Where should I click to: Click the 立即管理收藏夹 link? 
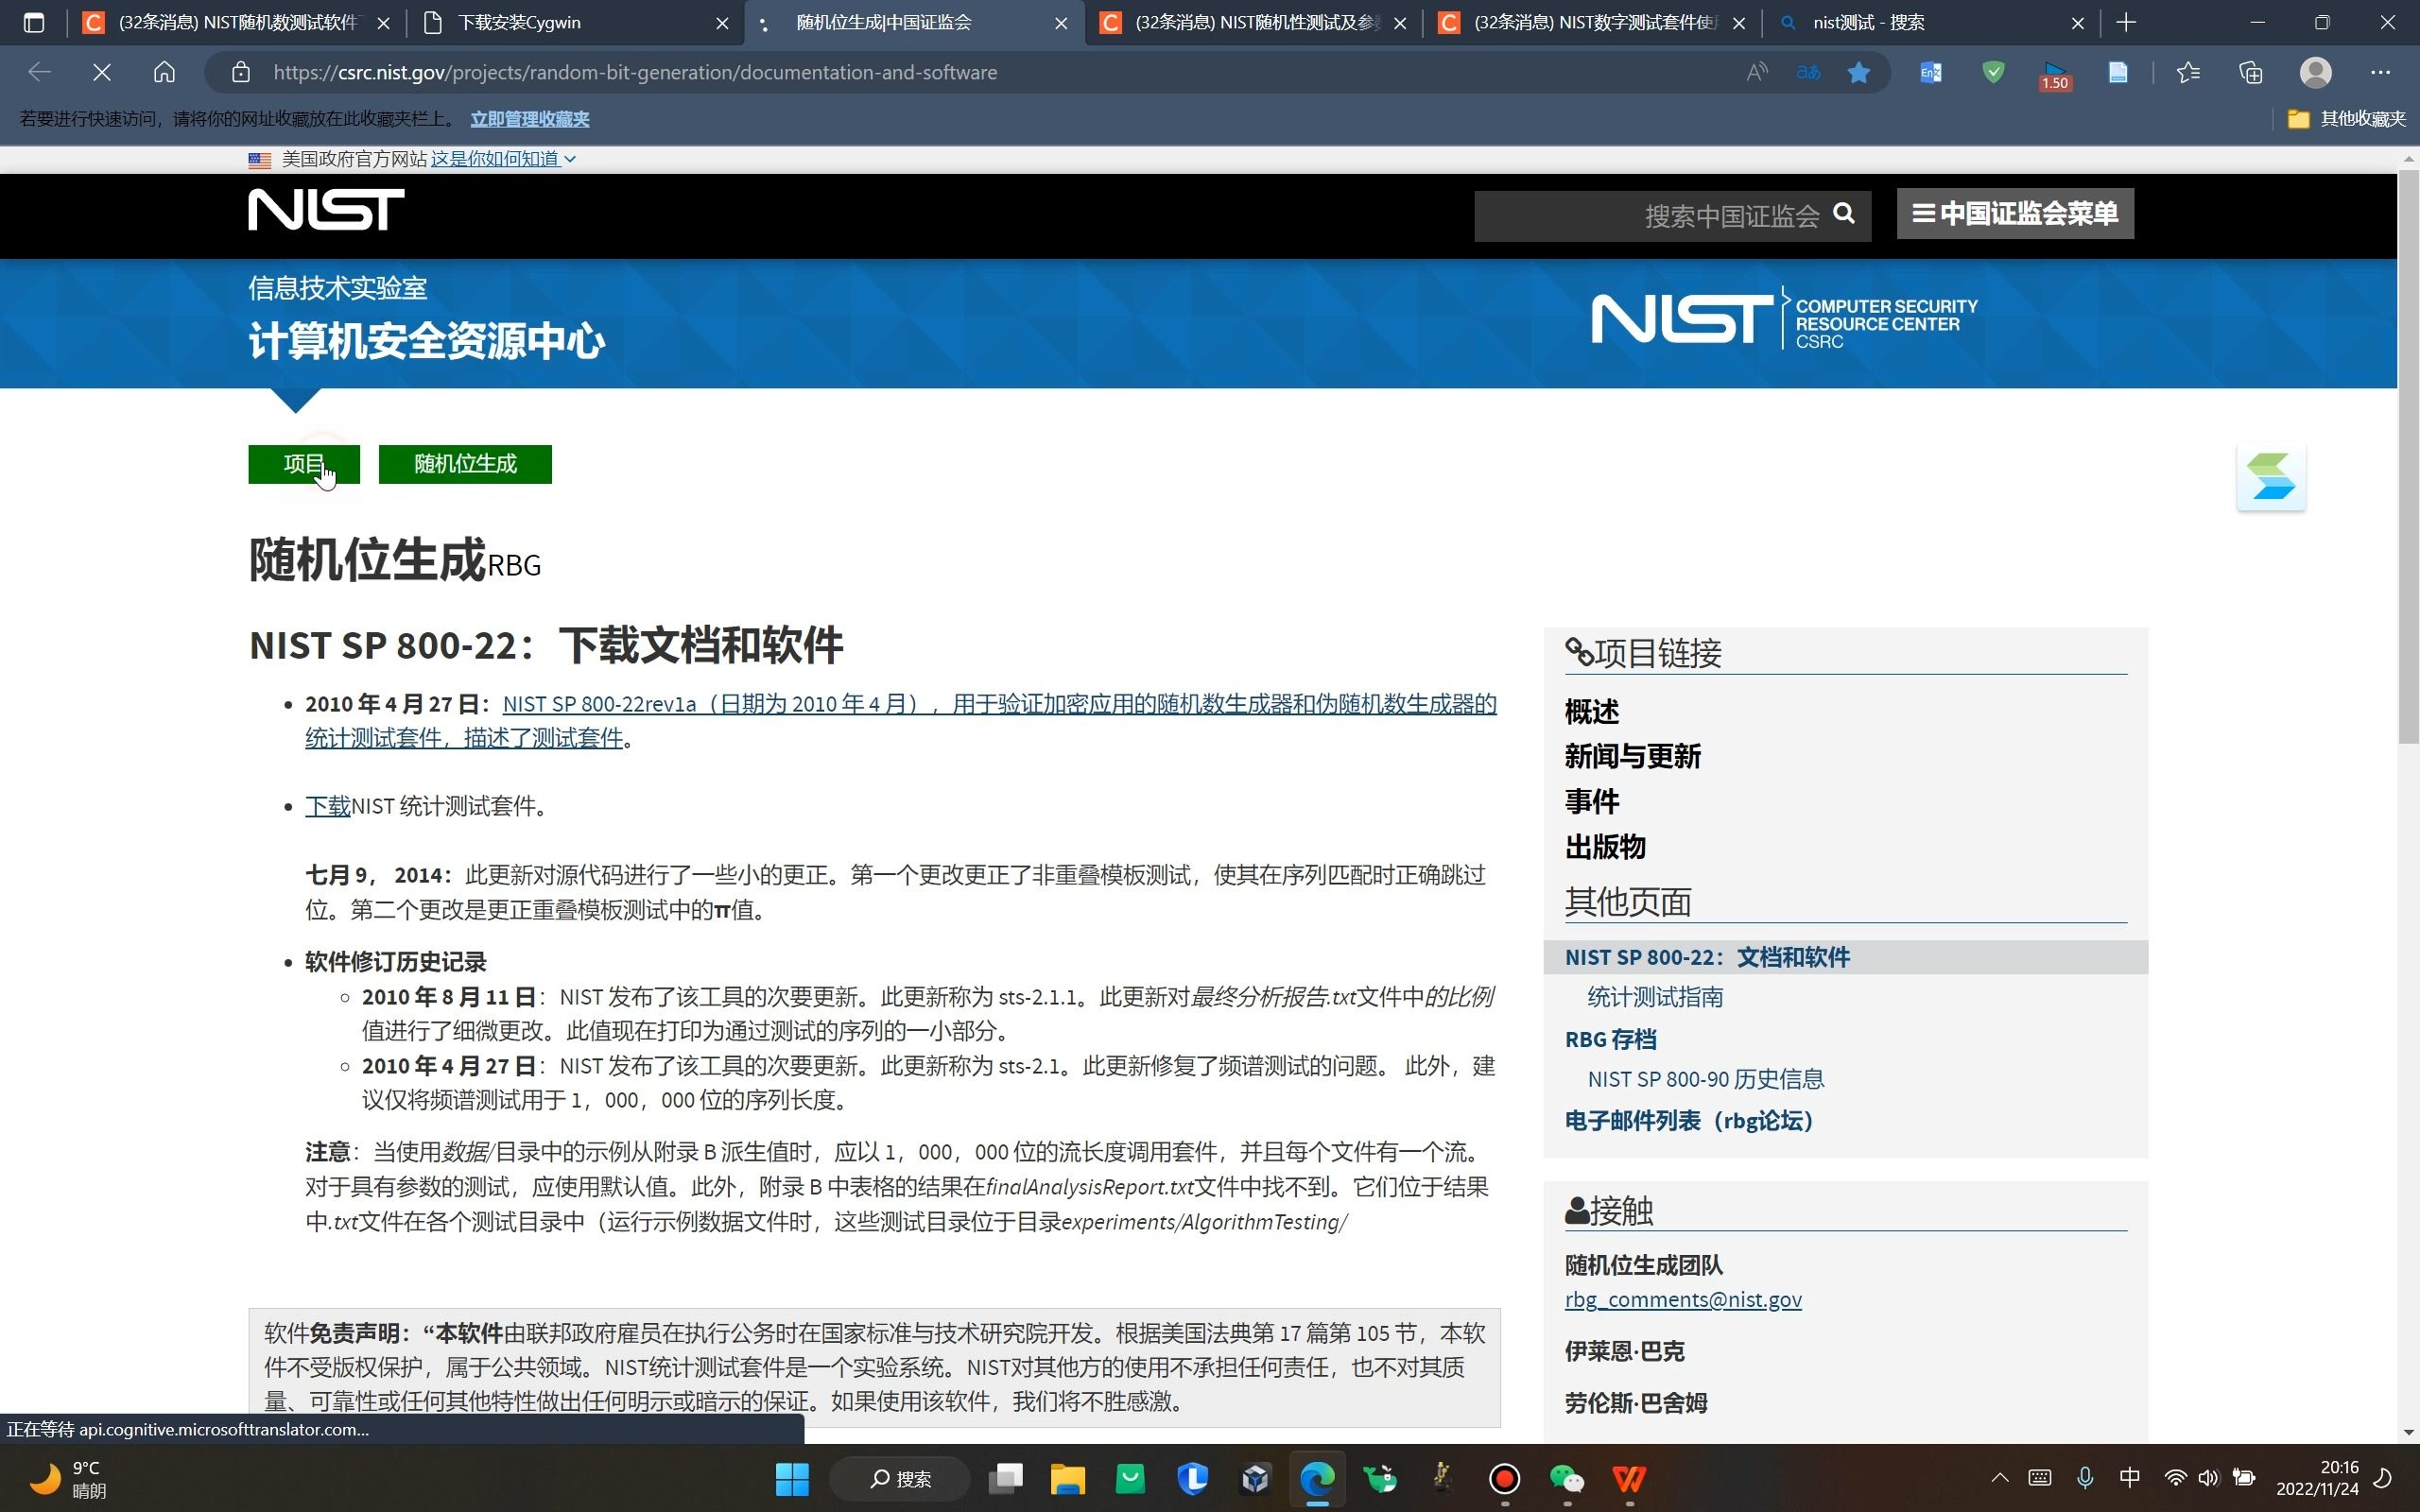[529, 119]
